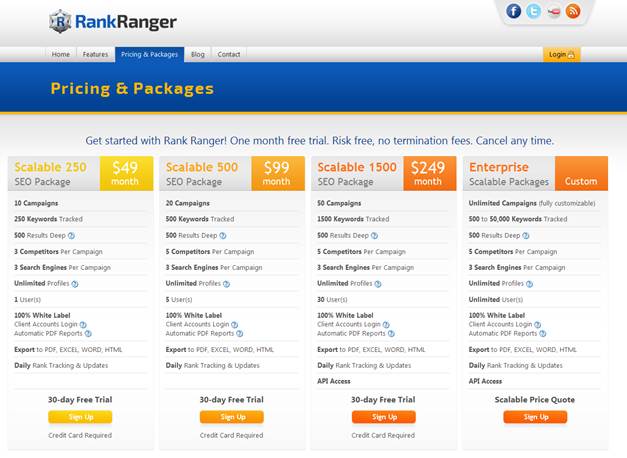Click '20 Campaigns' text
The image size is (627, 458).
pyautogui.click(x=188, y=203)
